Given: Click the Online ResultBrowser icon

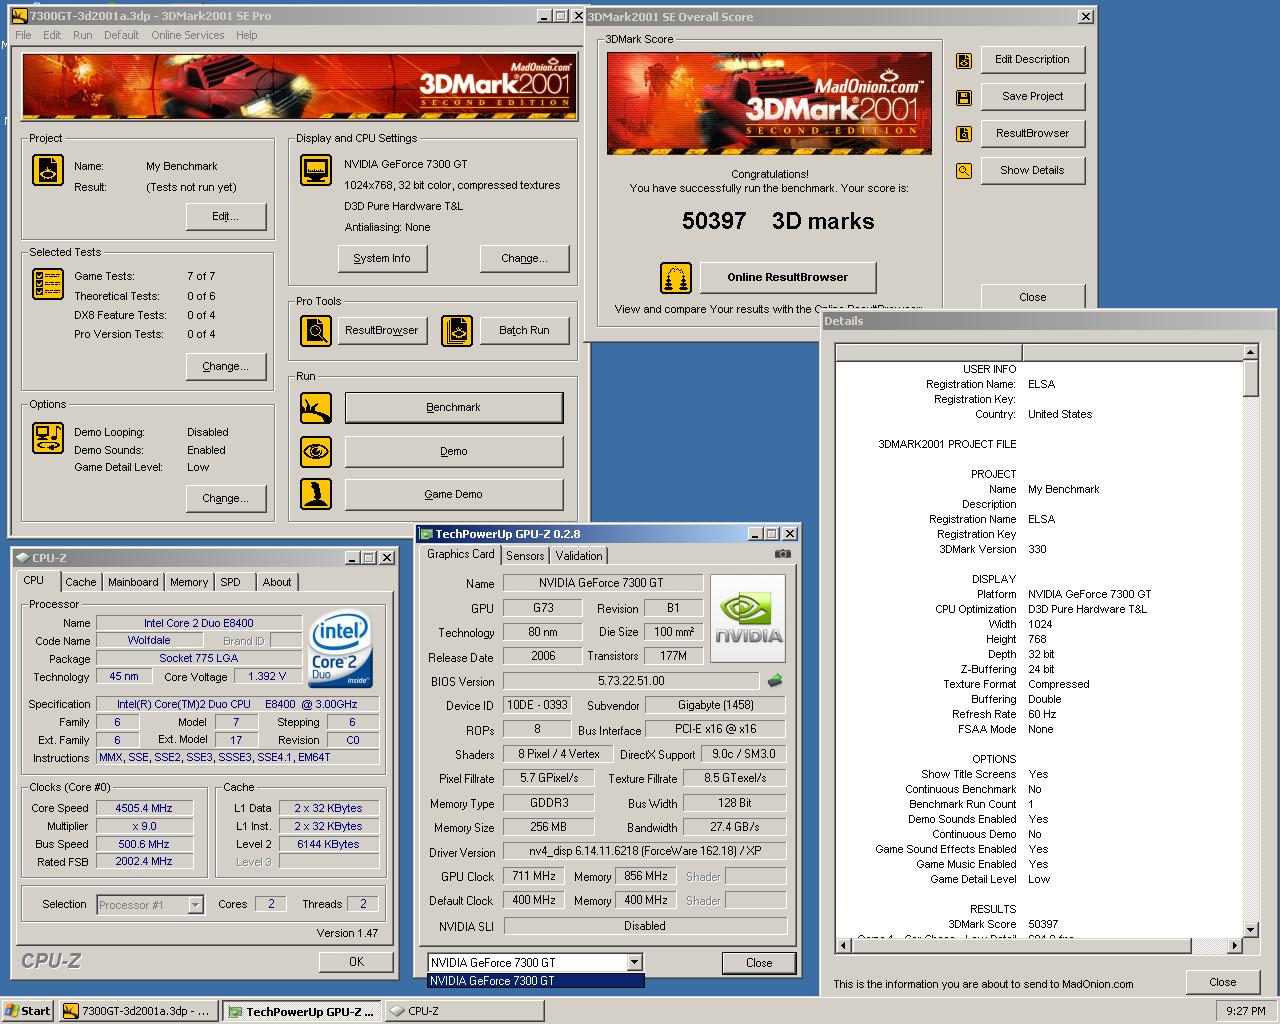Looking at the screenshot, I should click(676, 277).
